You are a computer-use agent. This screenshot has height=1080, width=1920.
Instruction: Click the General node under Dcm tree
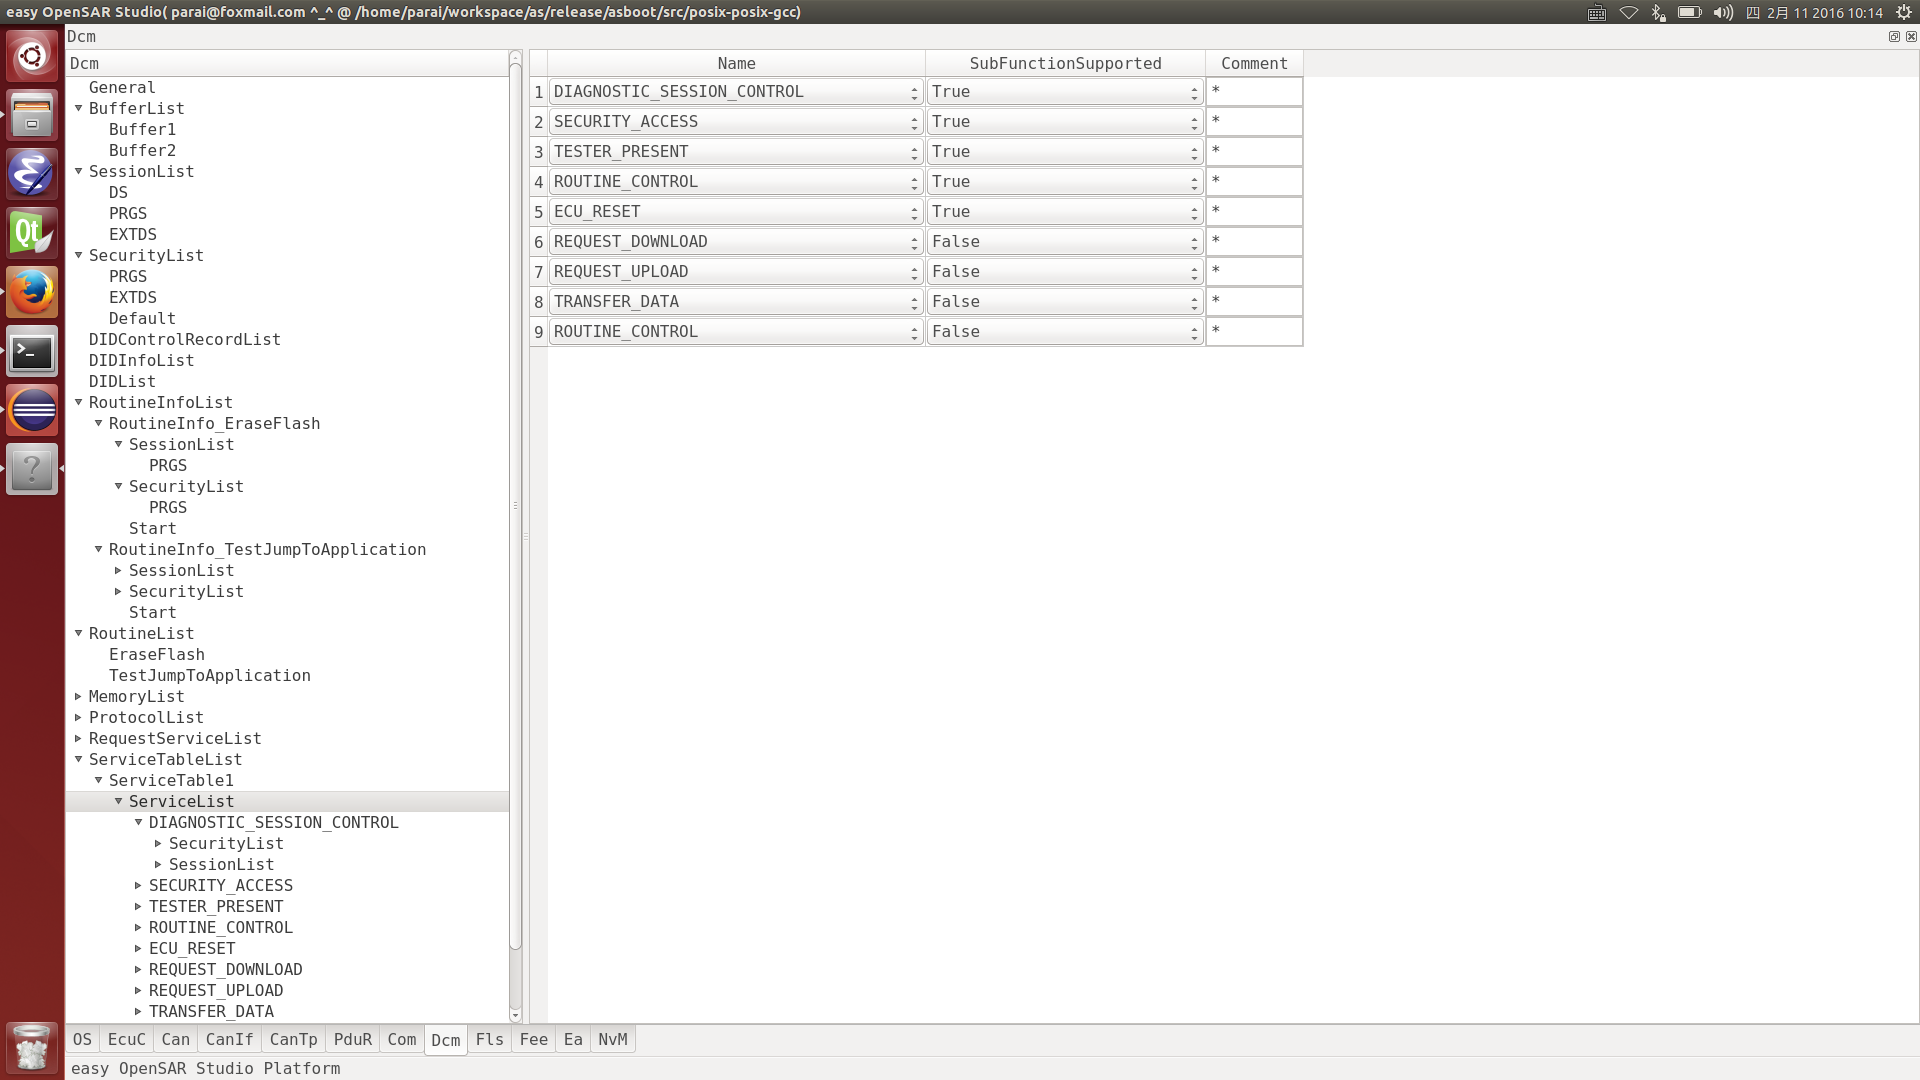tap(121, 86)
